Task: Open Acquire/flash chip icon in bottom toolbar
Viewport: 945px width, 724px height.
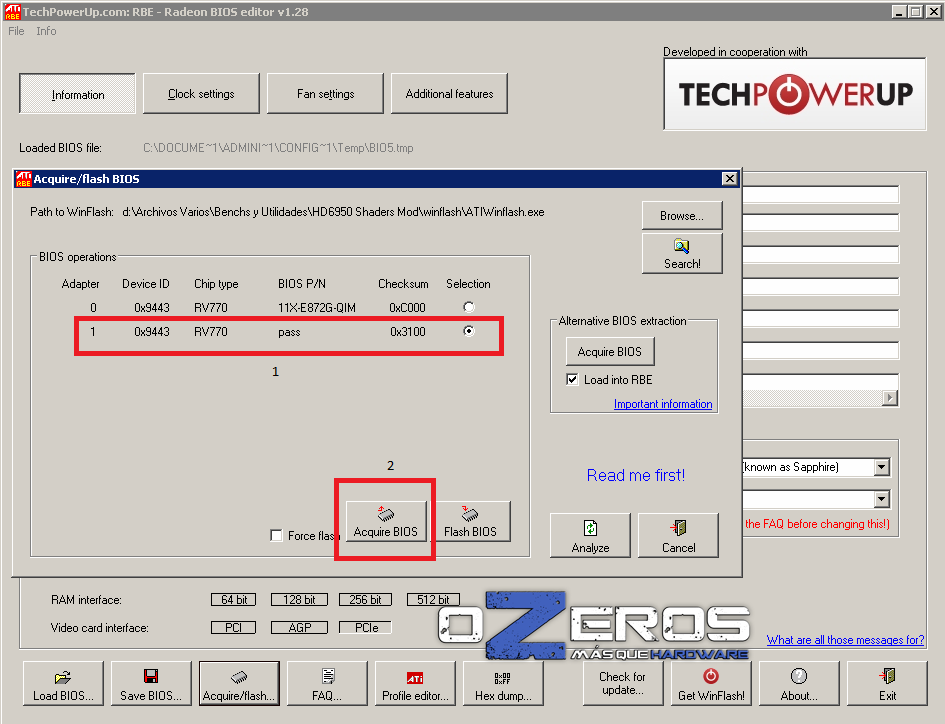Action: [x=239, y=677]
